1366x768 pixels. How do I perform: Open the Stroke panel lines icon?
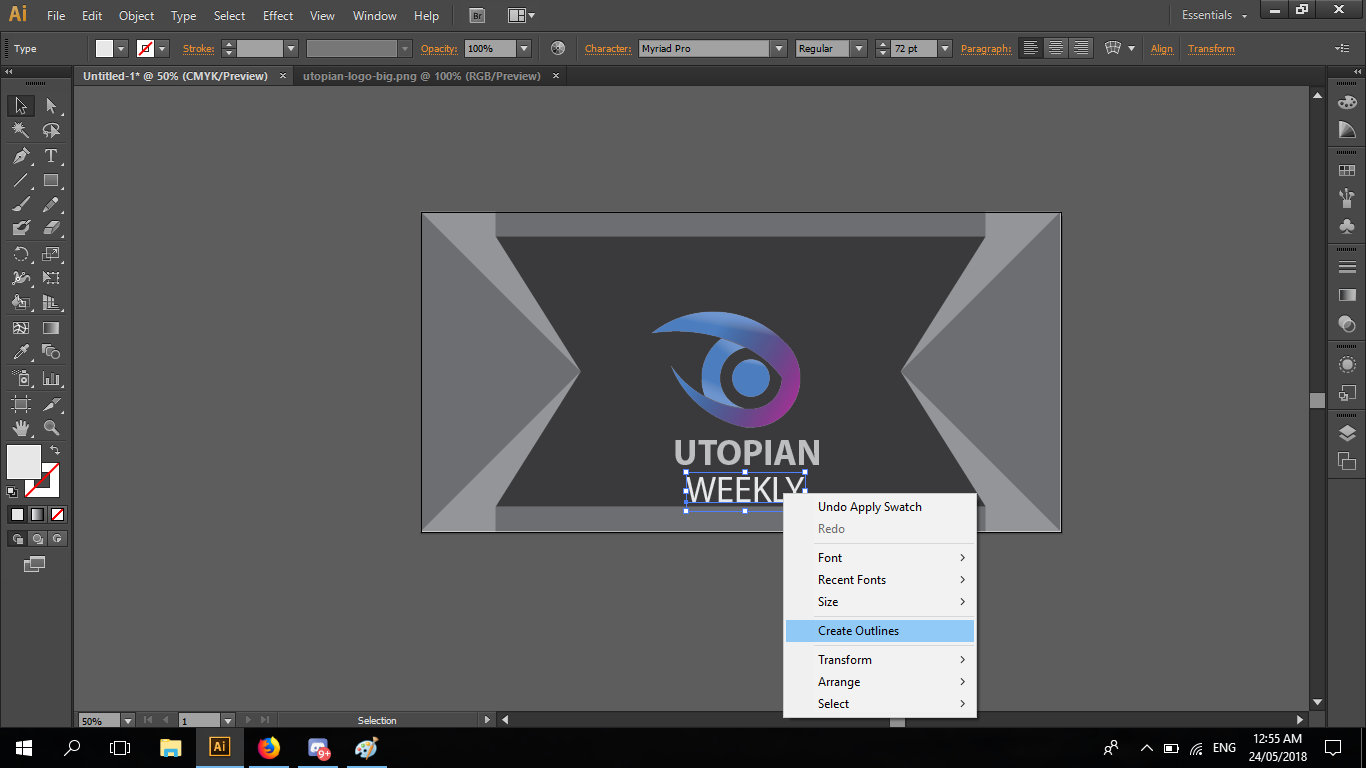click(1347, 267)
